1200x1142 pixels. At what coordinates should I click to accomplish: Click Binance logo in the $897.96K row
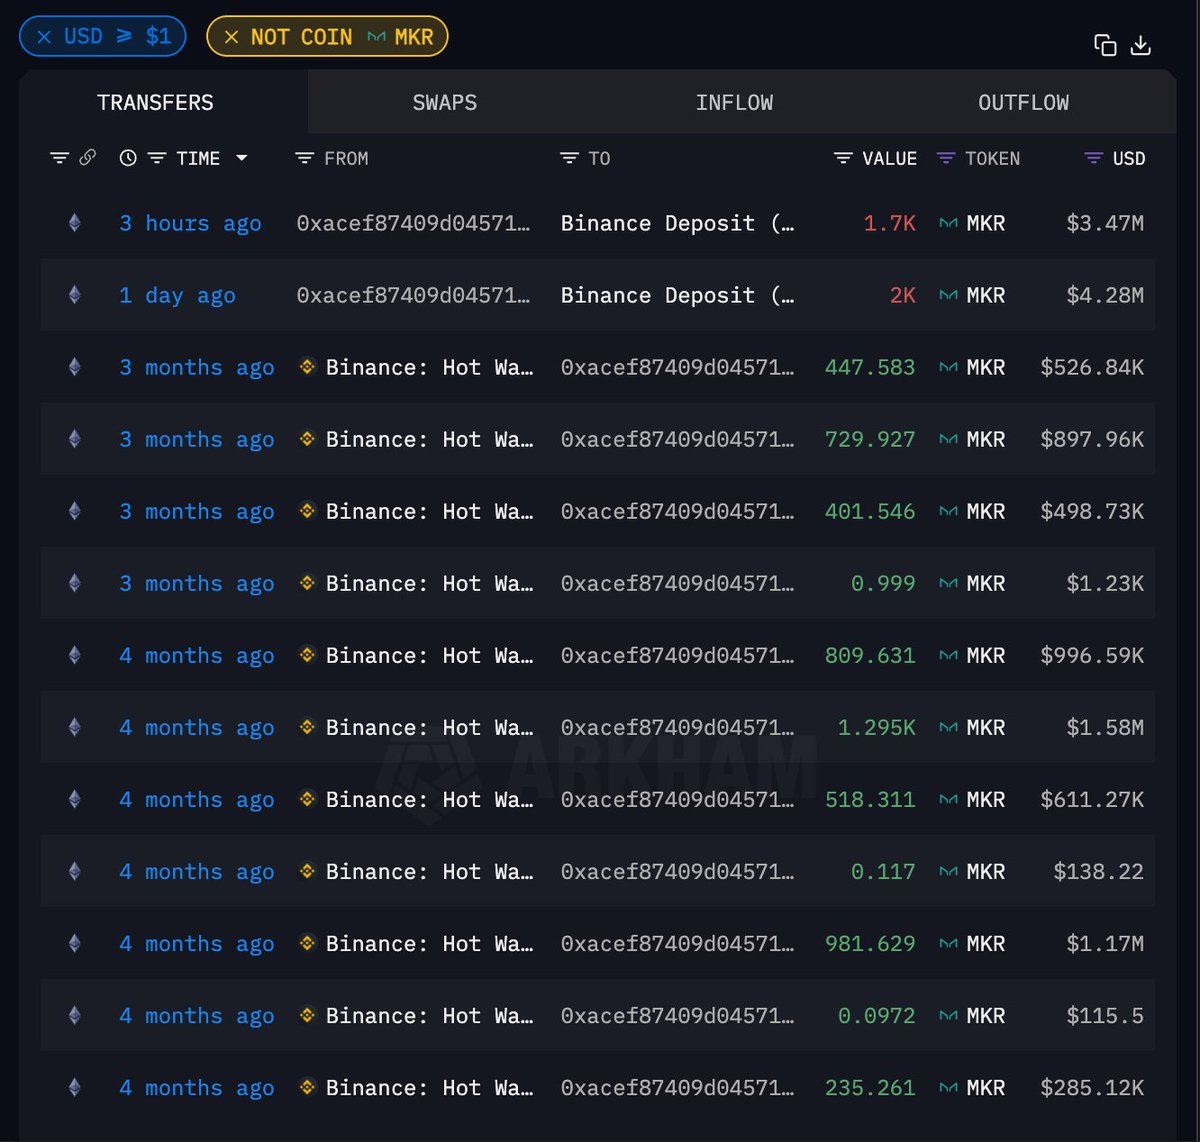pyautogui.click(x=307, y=439)
